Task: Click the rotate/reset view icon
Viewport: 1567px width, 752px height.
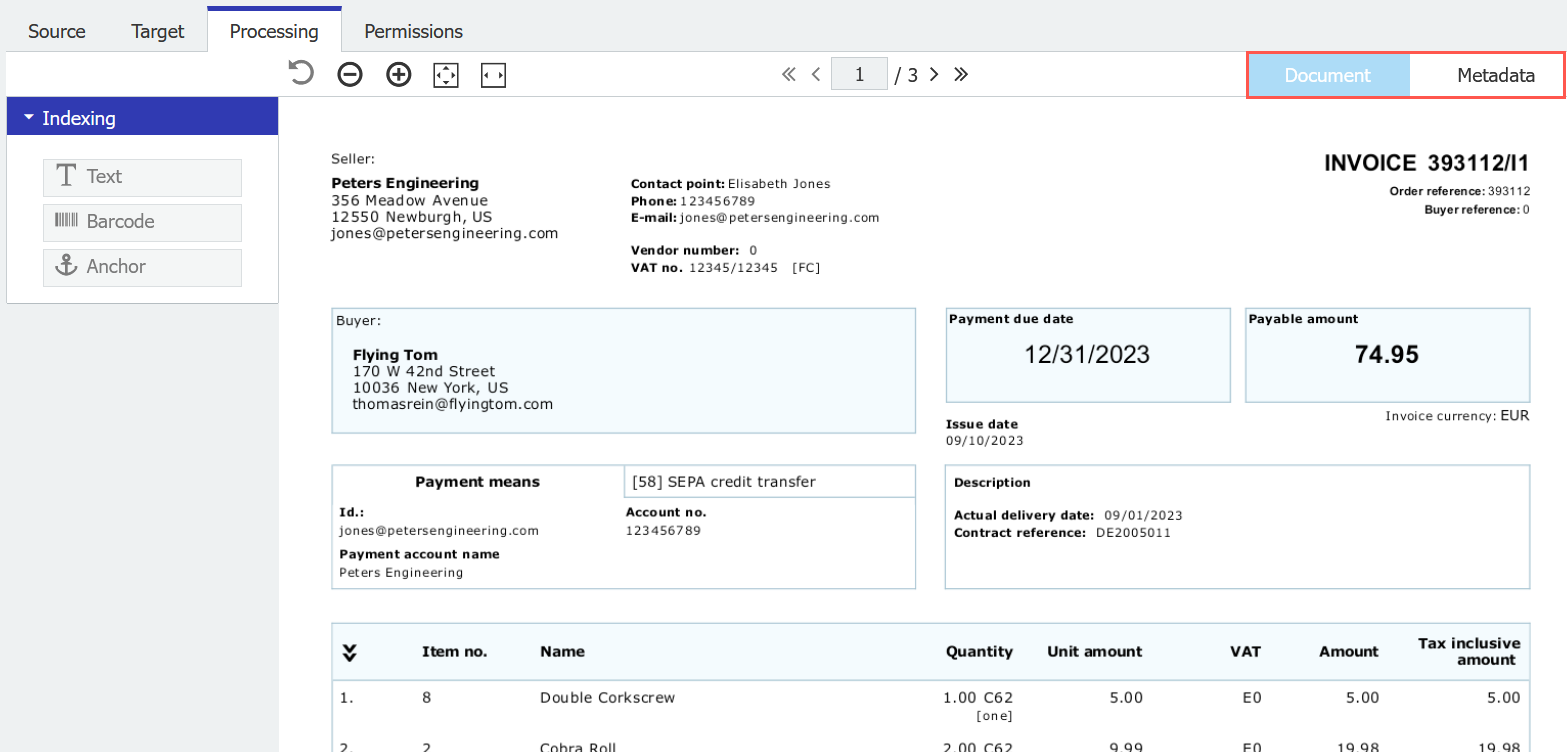Action: (300, 73)
